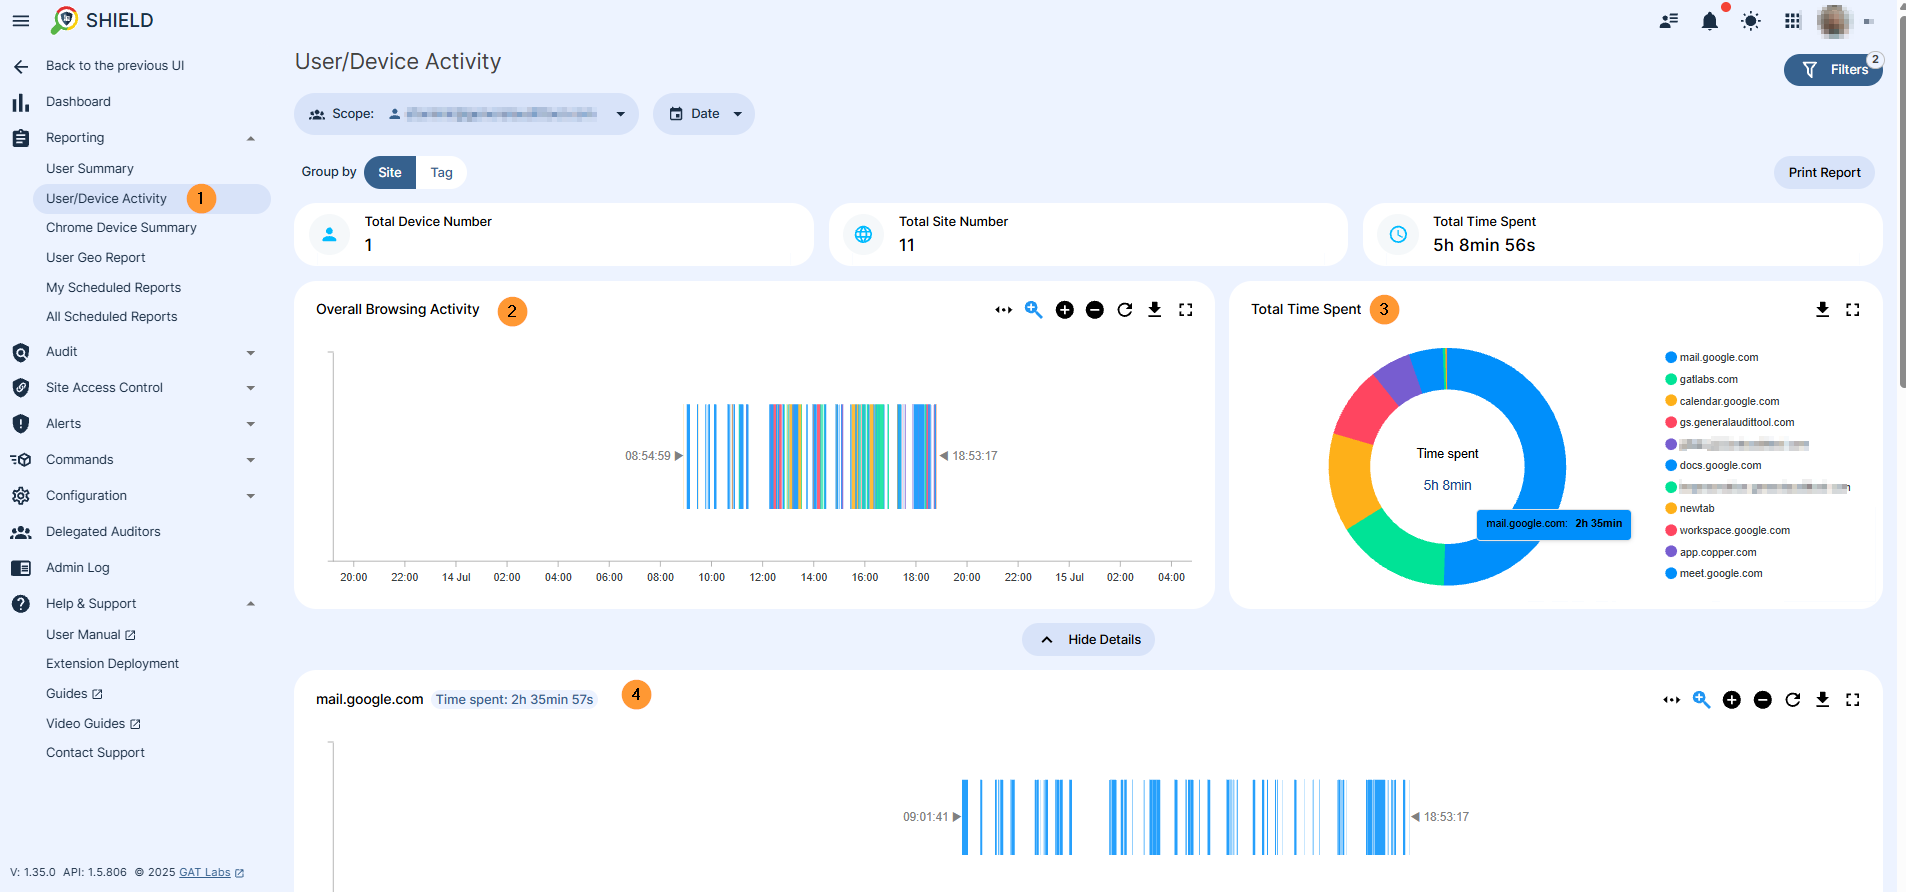This screenshot has width=1906, height=892.
Task: Click the back arrow icon
Action: (20, 66)
